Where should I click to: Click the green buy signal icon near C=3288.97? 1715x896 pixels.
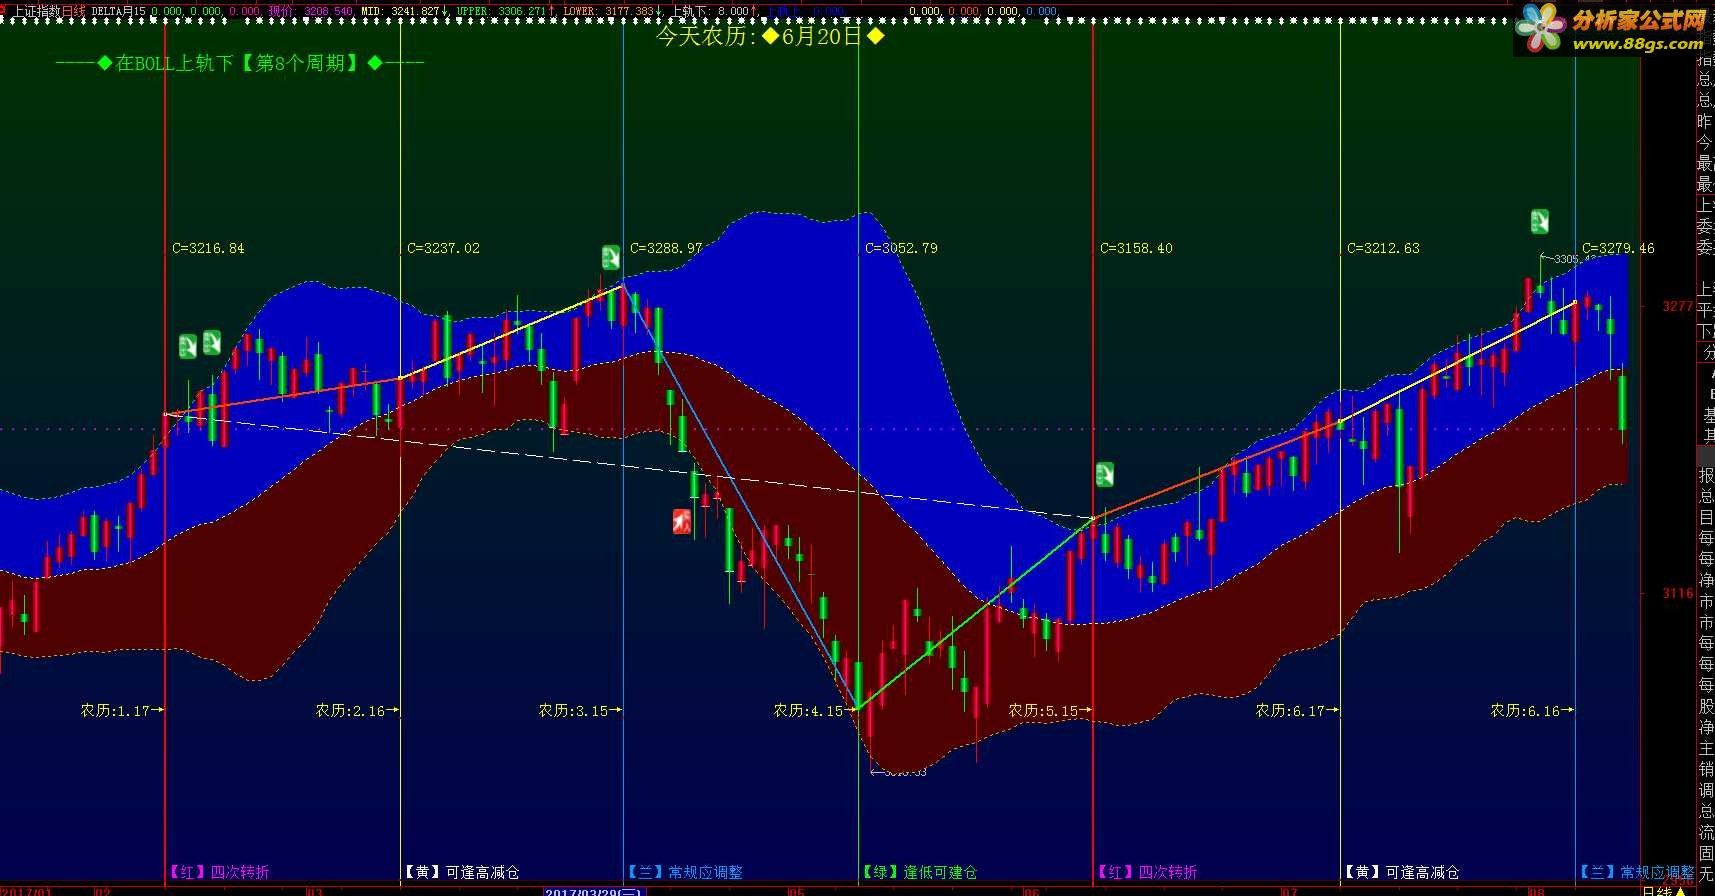pos(610,258)
